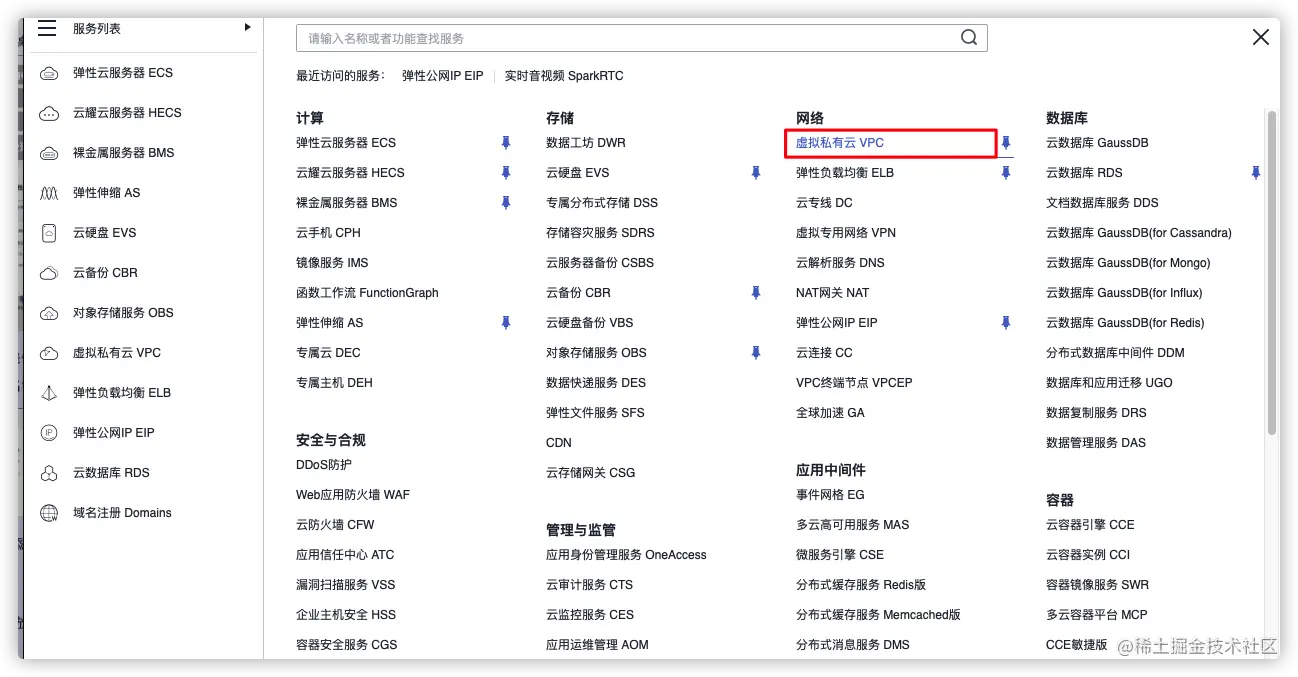This screenshot has height=677, width=1298.
Task: Click the search magnifier icon
Action: coord(969,37)
